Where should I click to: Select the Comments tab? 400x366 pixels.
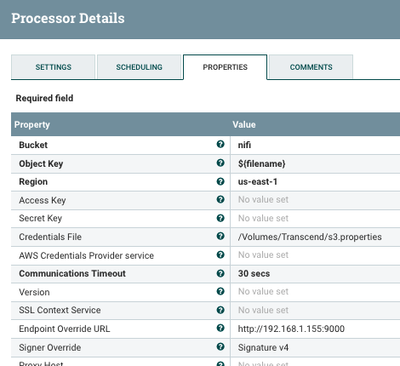click(311, 67)
